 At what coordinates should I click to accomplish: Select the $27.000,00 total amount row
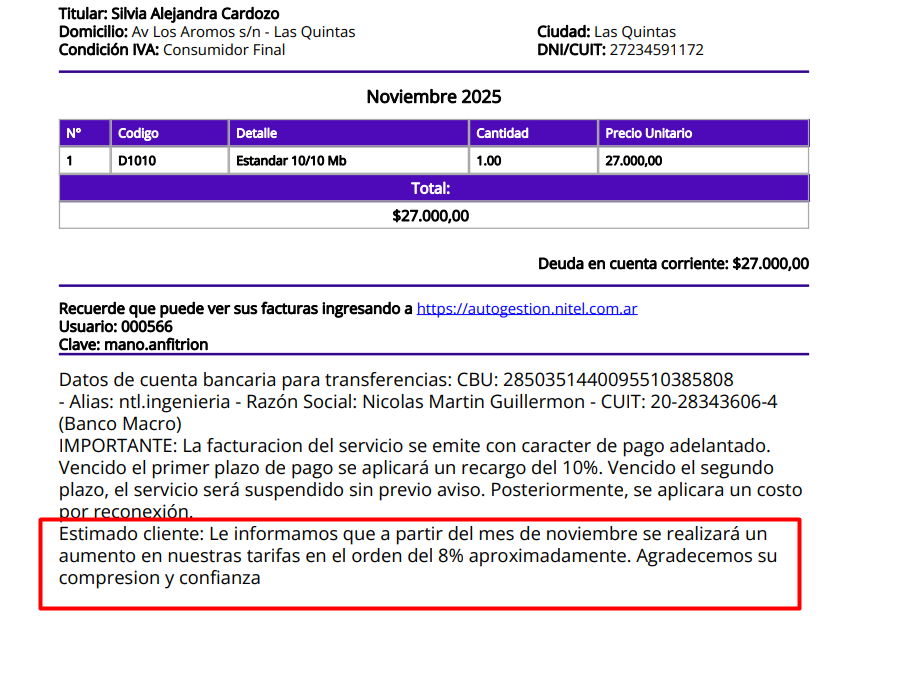pos(433,215)
